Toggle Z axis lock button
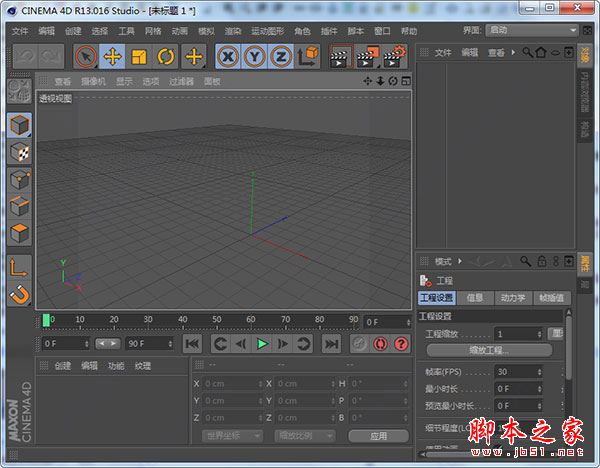This screenshot has width=600, height=468. (x=281, y=57)
